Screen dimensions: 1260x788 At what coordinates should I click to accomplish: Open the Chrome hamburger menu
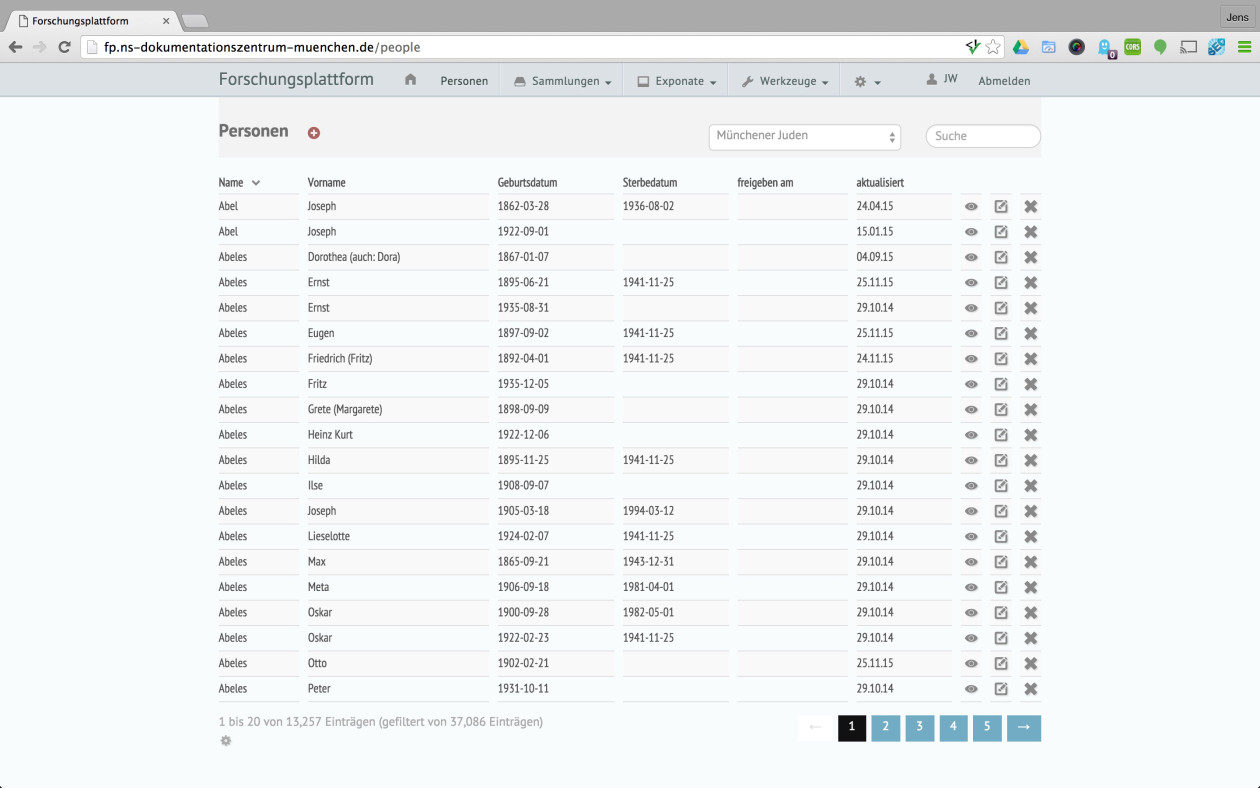click(x=1244, y=47)
